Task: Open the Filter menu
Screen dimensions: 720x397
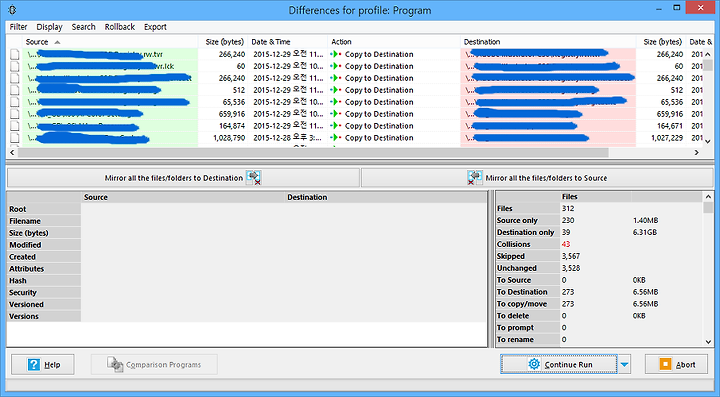Action: 18,27
